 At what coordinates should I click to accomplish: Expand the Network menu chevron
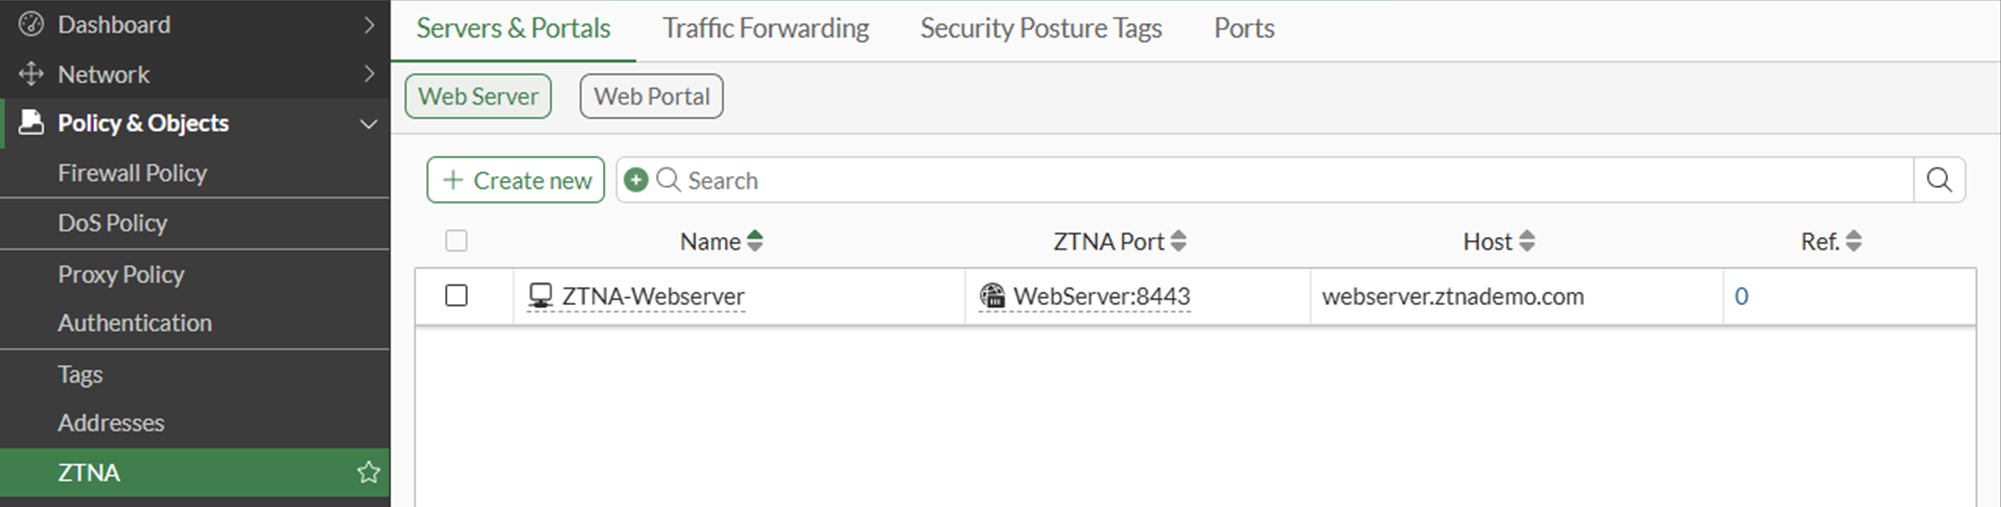369,74
